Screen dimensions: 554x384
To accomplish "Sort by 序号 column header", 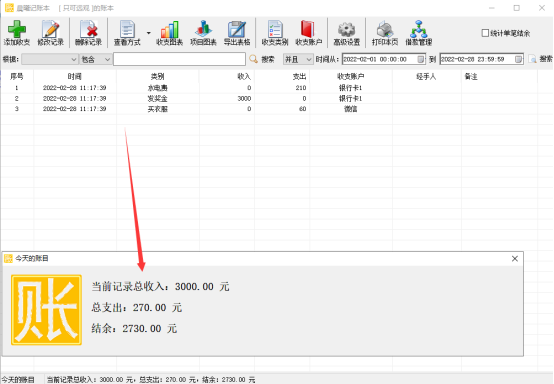I will pos(17,76).
